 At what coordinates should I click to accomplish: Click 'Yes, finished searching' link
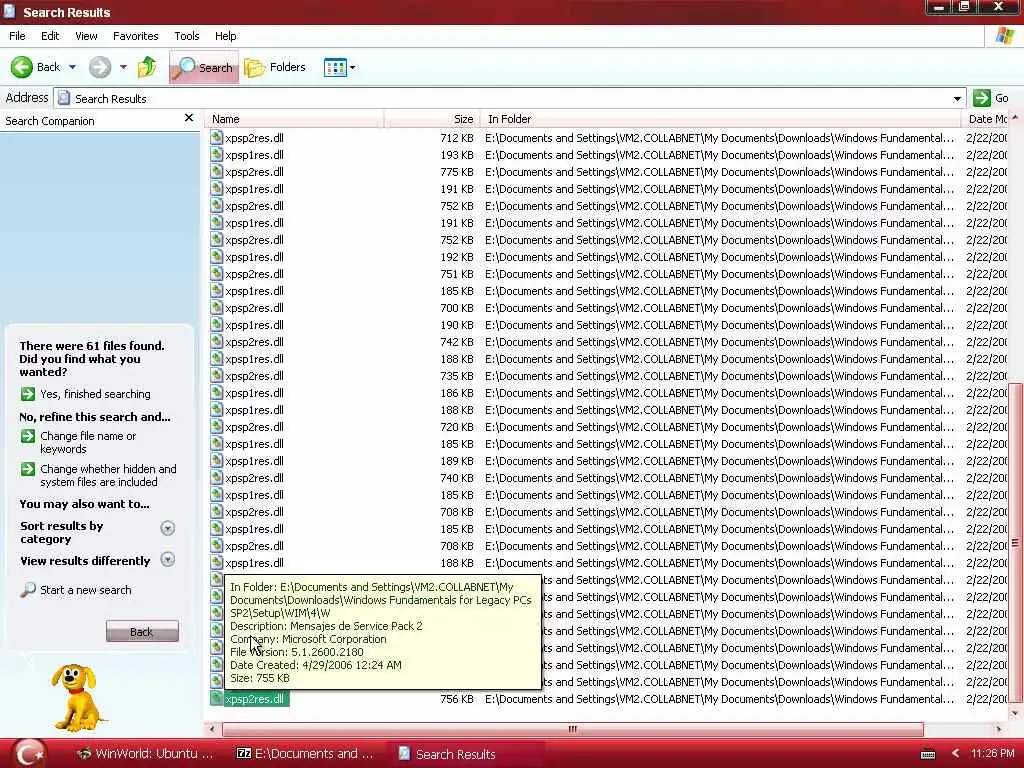95,394
